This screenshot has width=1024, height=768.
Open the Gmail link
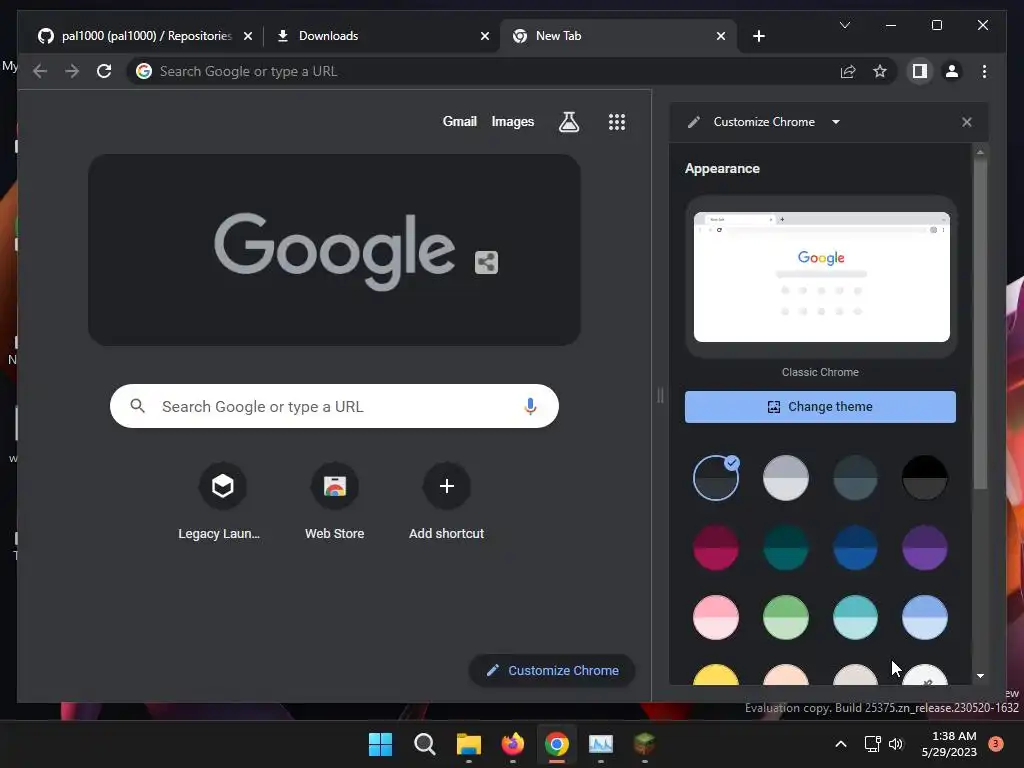point(460,121)
